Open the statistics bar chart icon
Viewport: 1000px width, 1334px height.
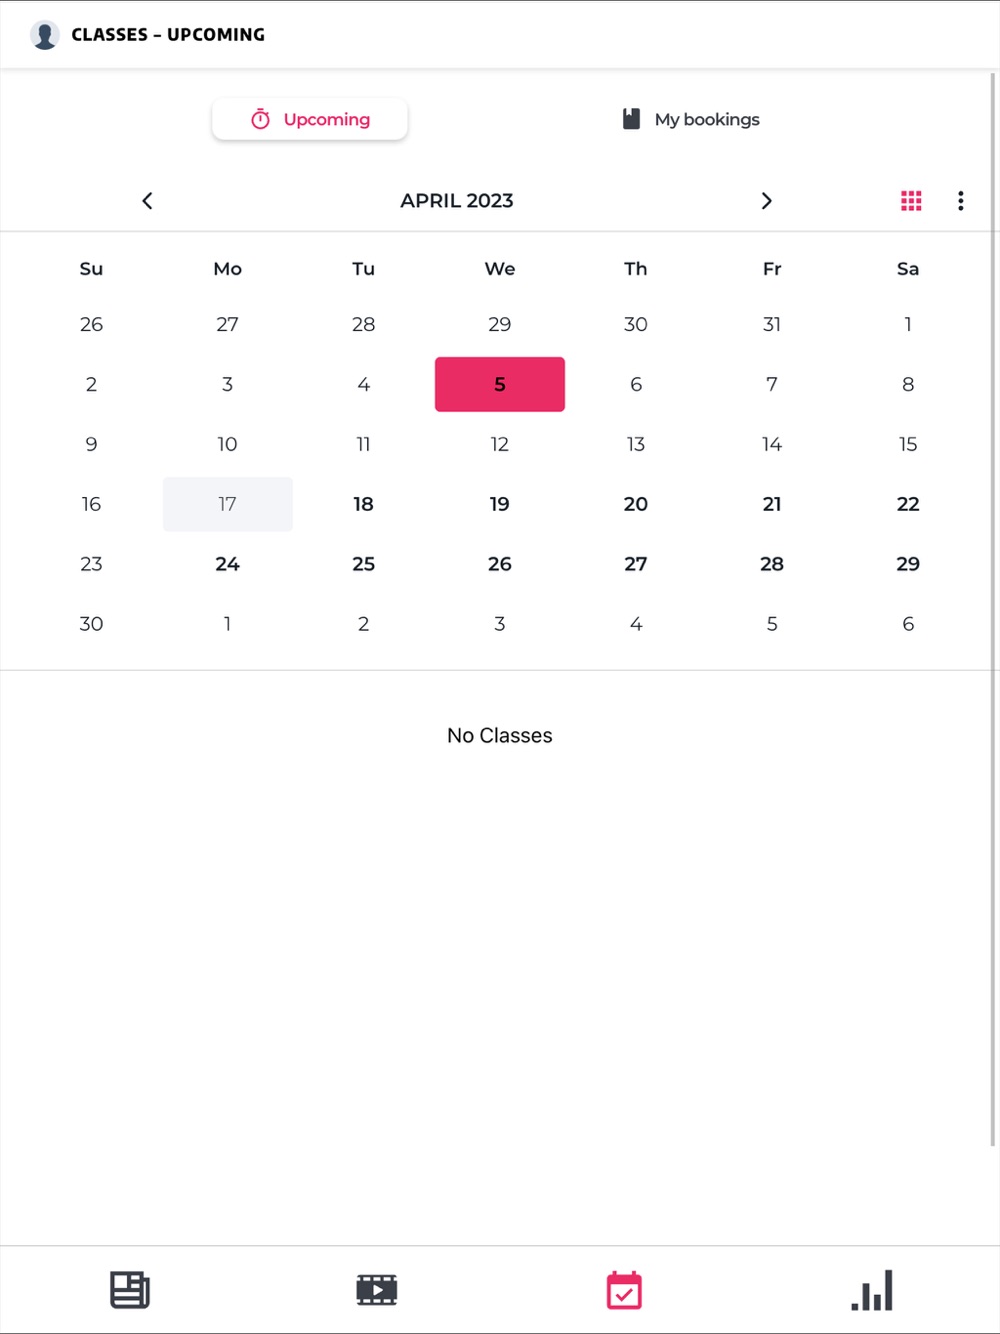[x=872, y=1290]
